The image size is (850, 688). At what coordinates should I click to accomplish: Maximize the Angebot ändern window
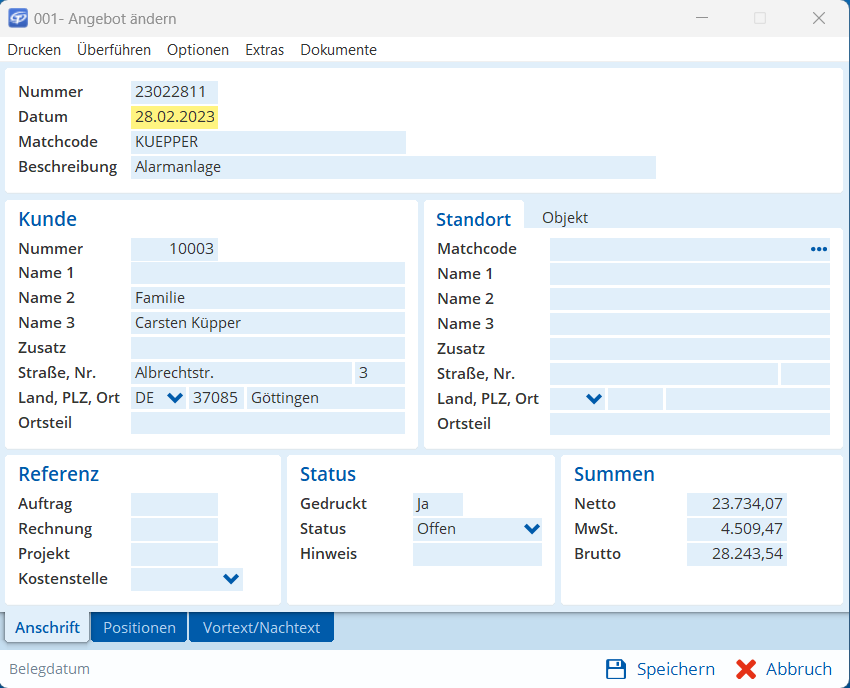[760, 19]
